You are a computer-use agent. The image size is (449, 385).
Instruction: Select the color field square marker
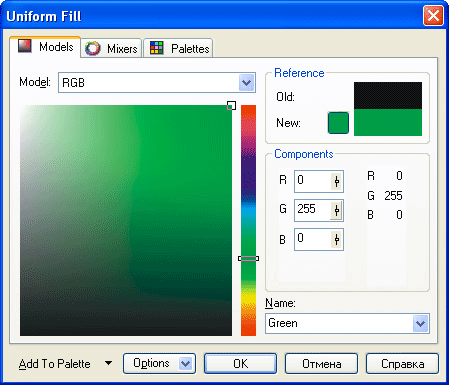click(231, 106)
